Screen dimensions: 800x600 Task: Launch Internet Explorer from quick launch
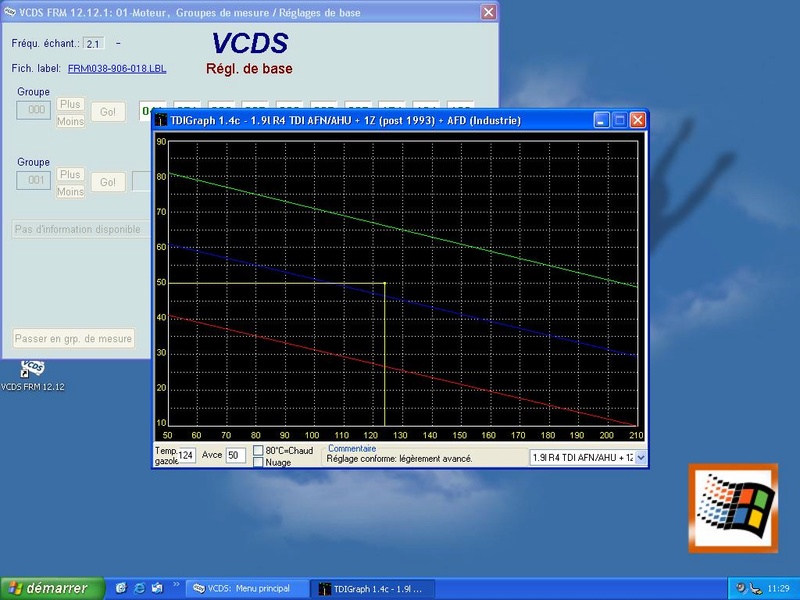click(140, 588)
